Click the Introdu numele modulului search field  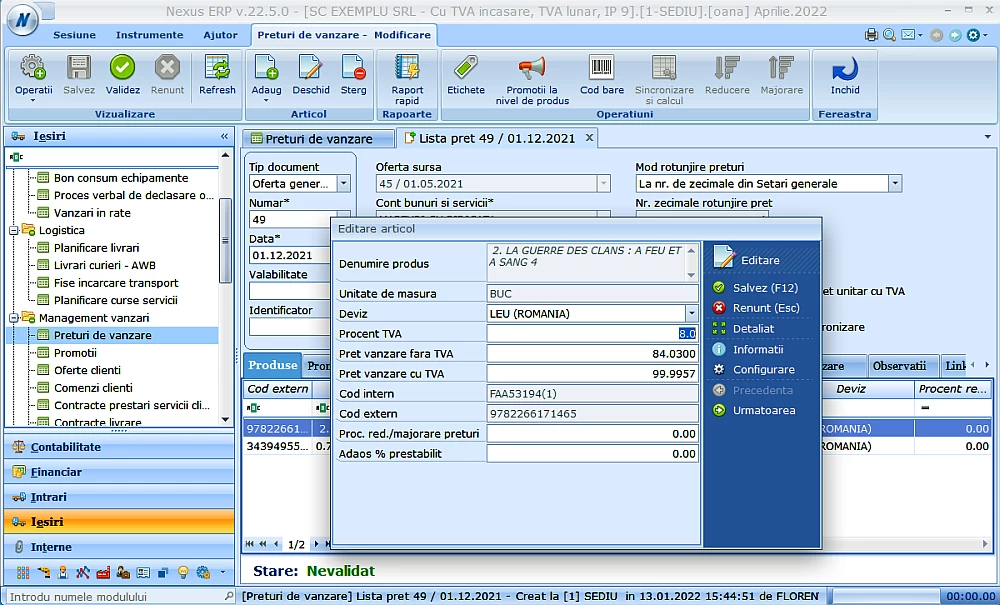pyautogui.click(x=110, y=594)
